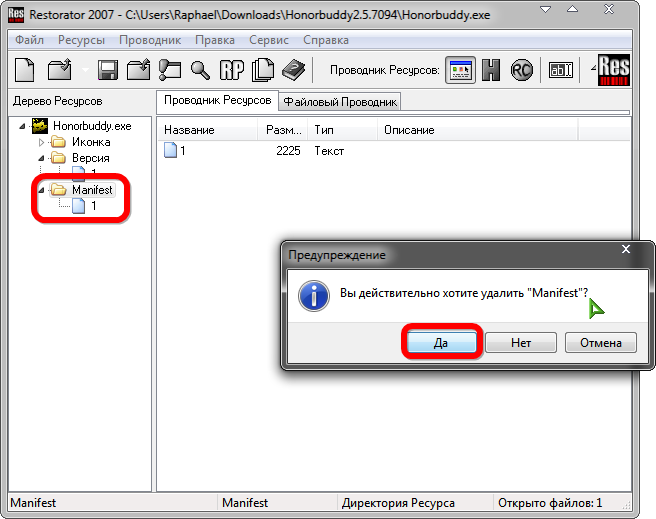Click the Save As folder icon
Viewport: 656px width, 519px height.
138,69
